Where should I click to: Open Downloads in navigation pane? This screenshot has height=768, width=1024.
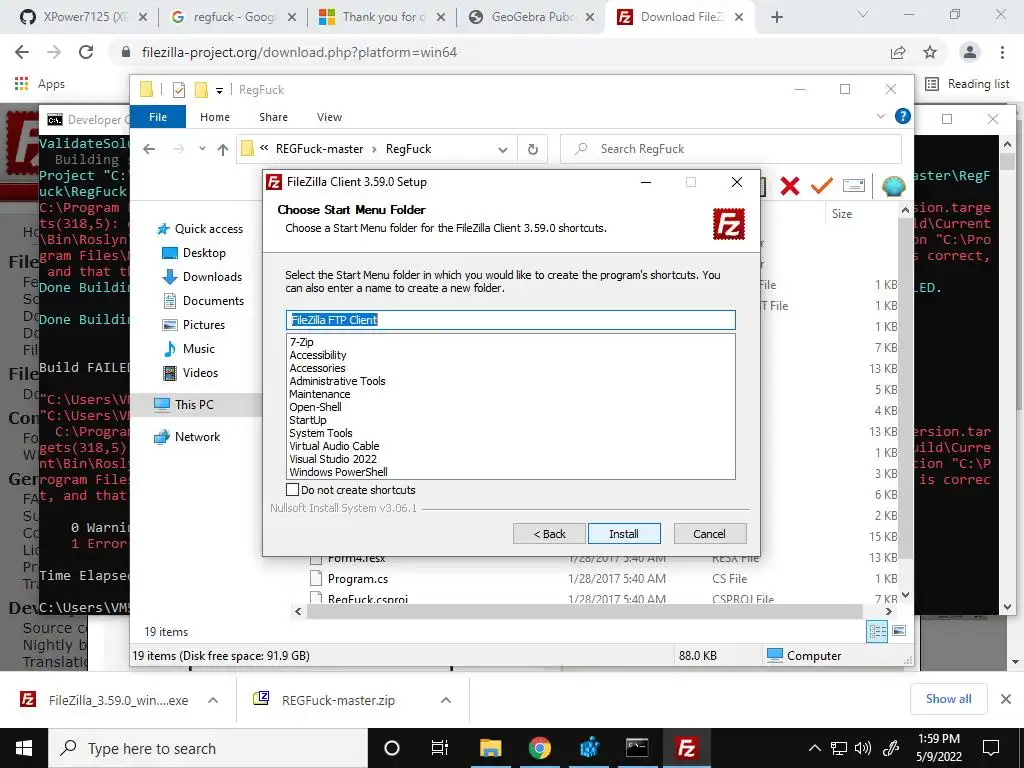coord(202,277)
